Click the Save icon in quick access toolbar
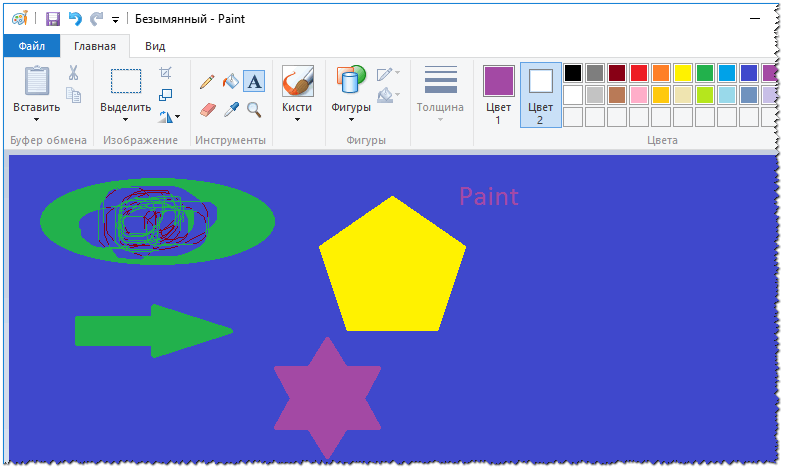 [x=52, y=19]
